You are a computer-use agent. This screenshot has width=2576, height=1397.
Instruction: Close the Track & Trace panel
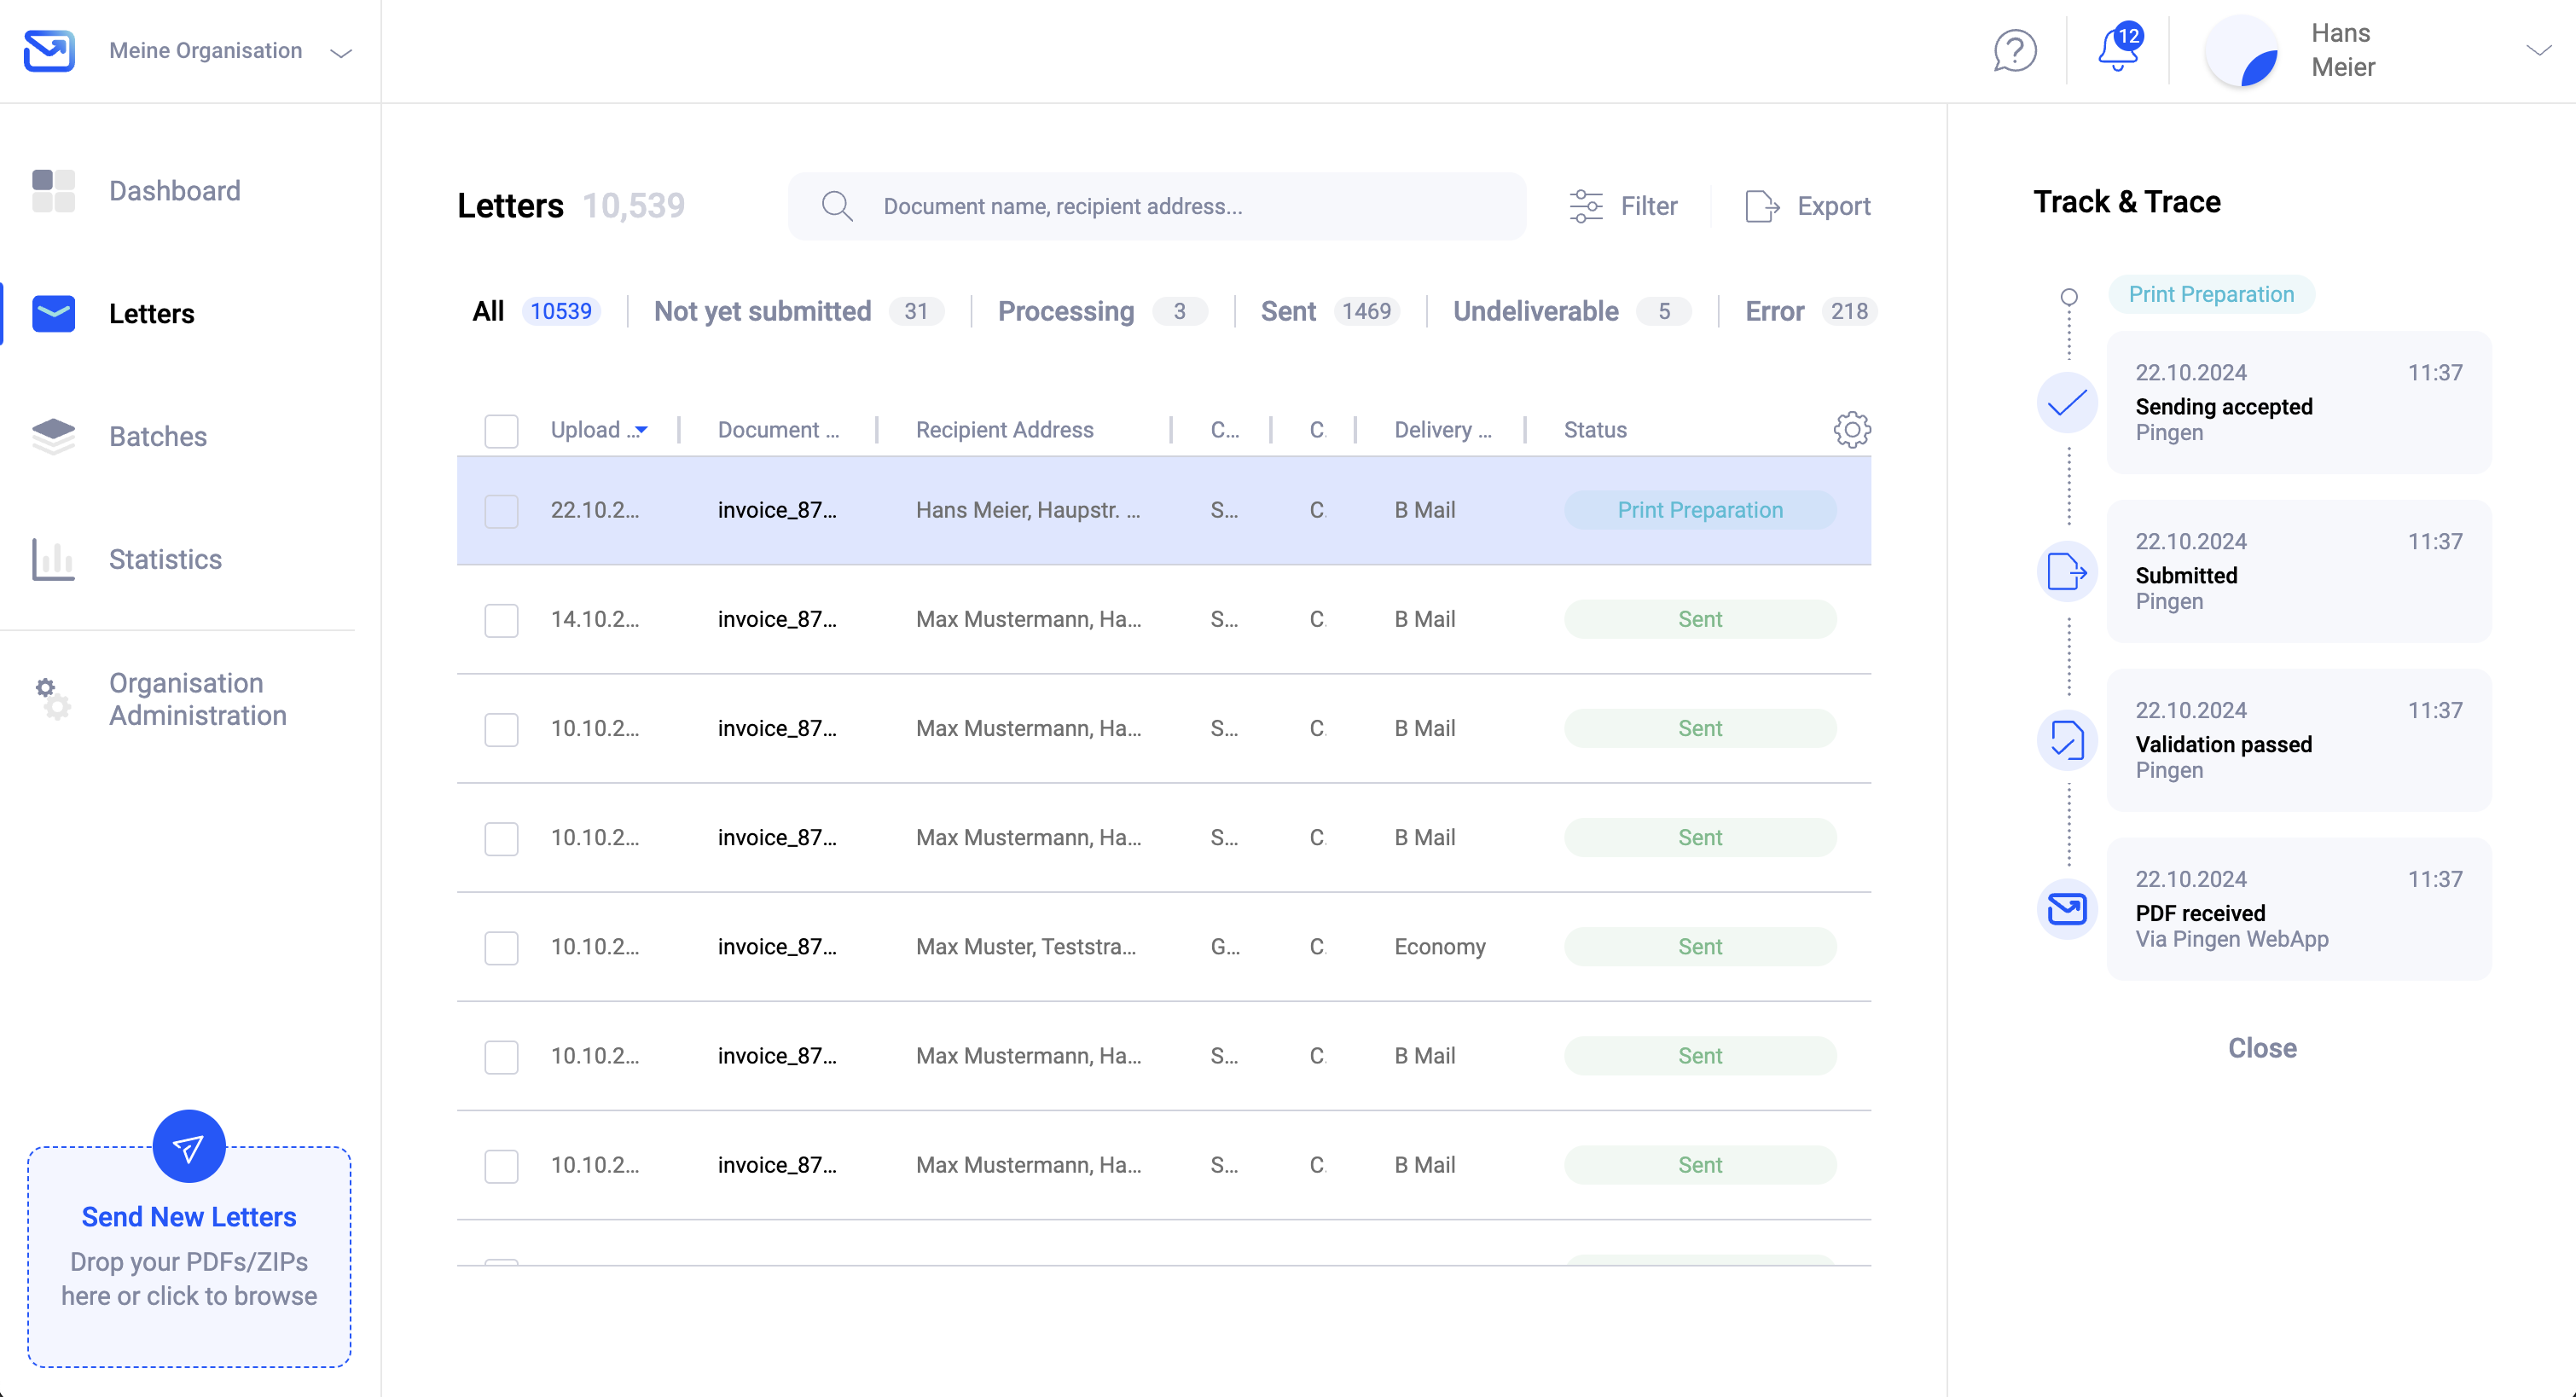(x=2262, y=1048)
